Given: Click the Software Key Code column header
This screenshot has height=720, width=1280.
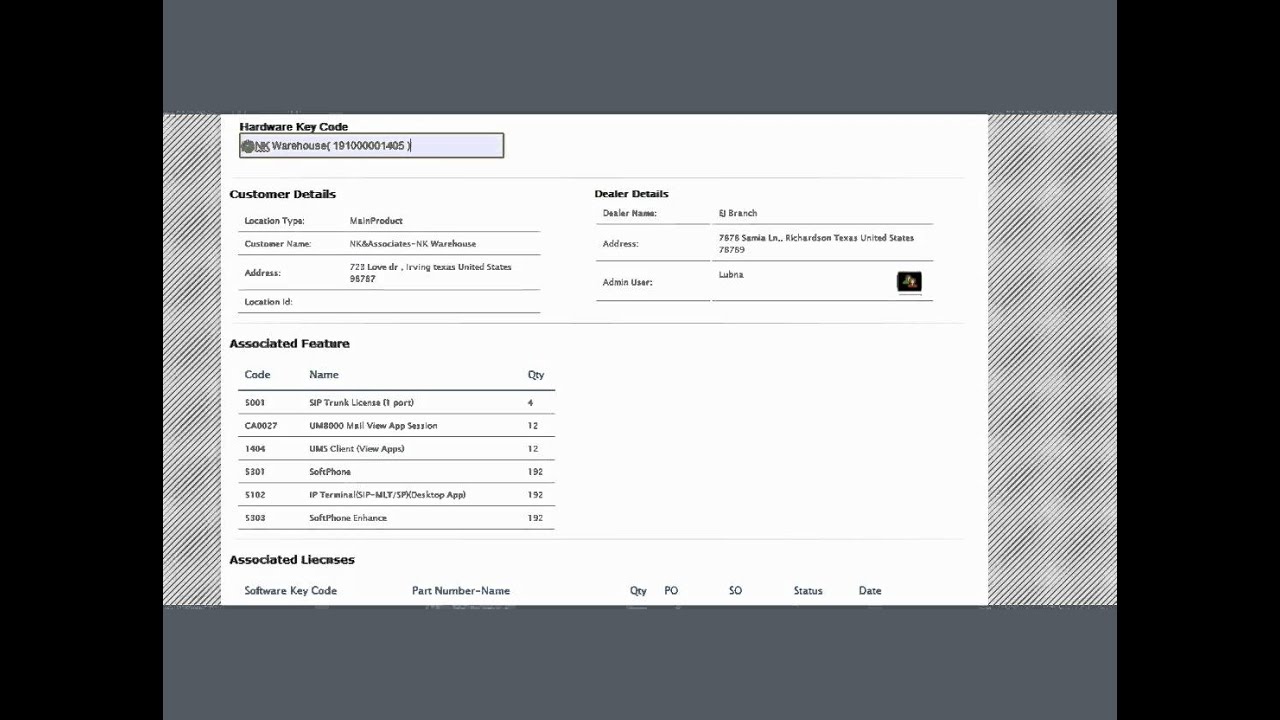Looking at the screenshot, I should [290, 591].
